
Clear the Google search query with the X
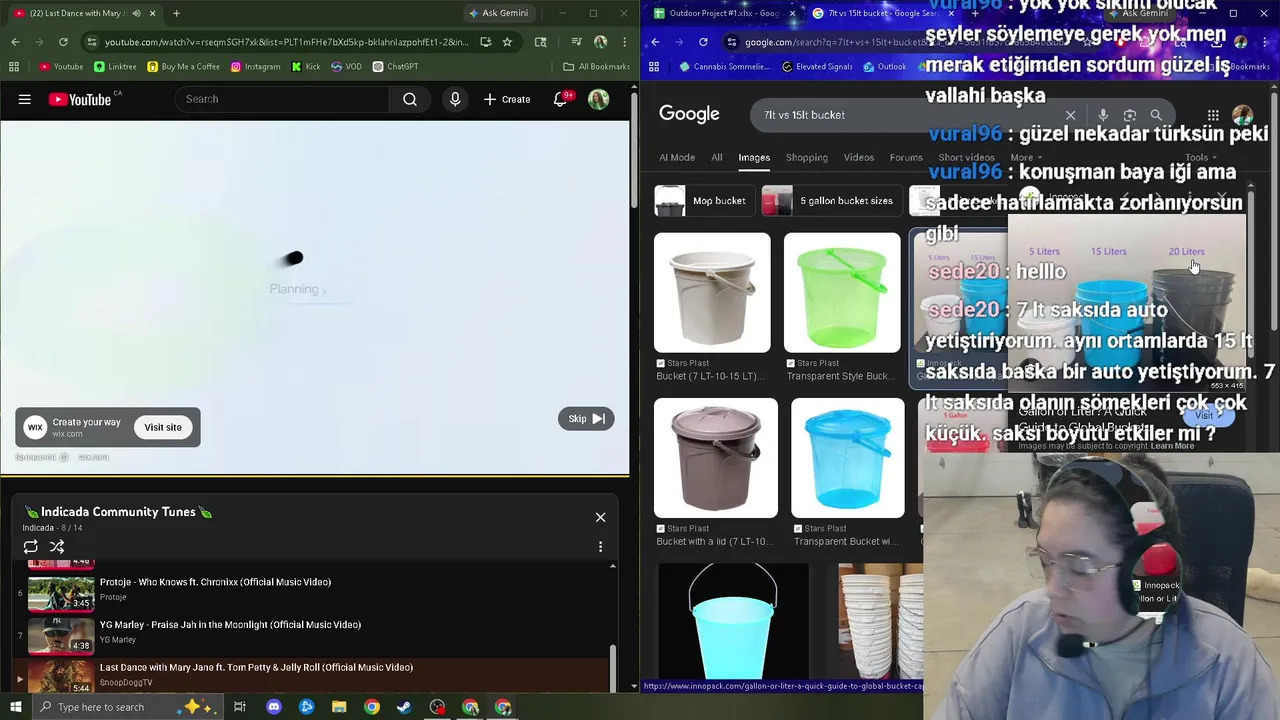1070,115
